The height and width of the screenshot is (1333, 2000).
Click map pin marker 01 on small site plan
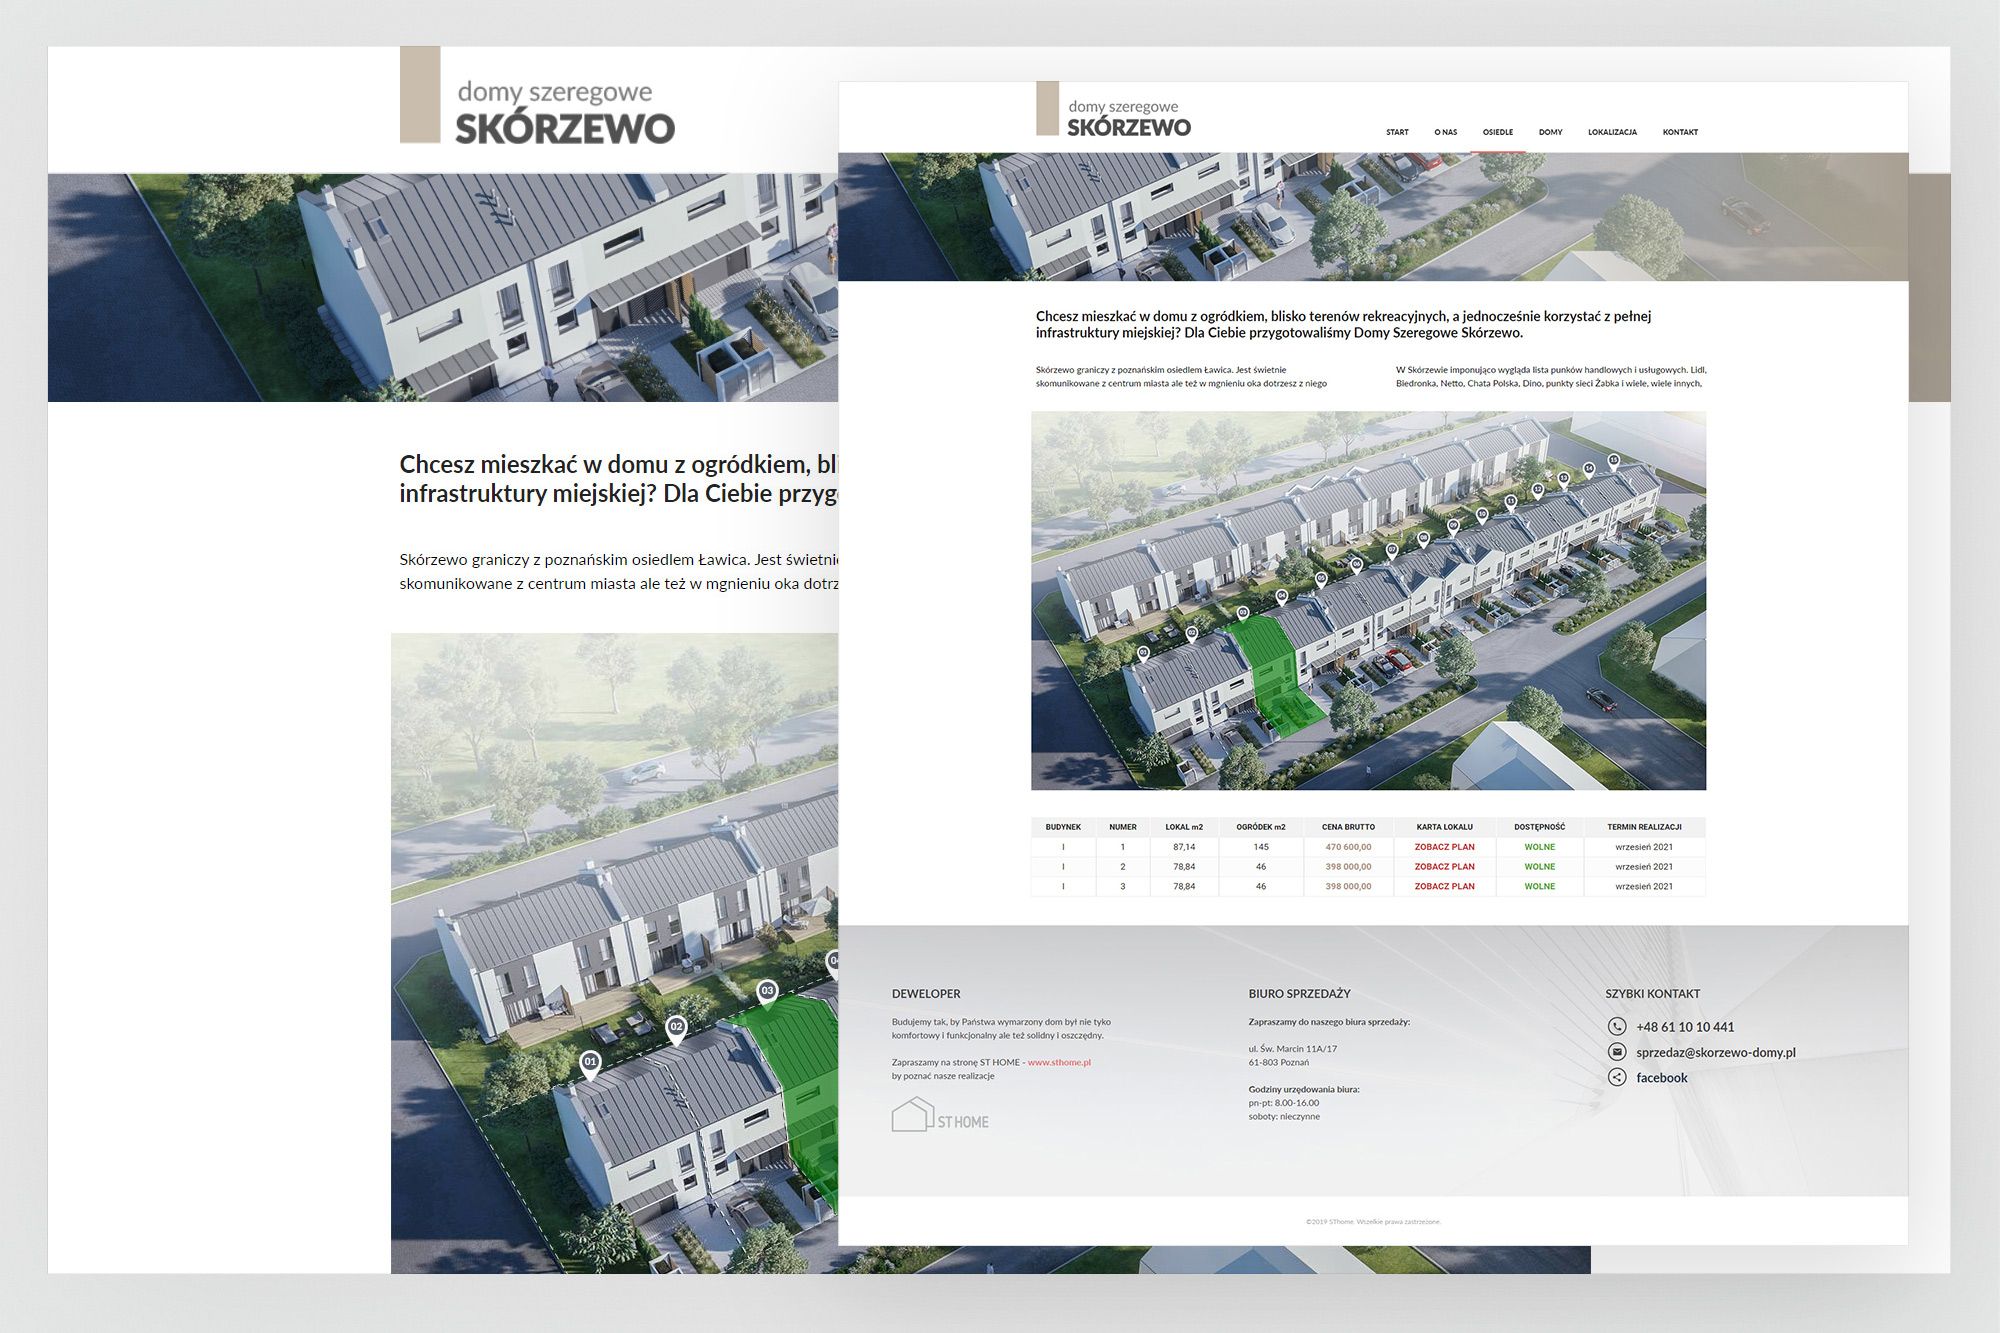coord(1144,653)
